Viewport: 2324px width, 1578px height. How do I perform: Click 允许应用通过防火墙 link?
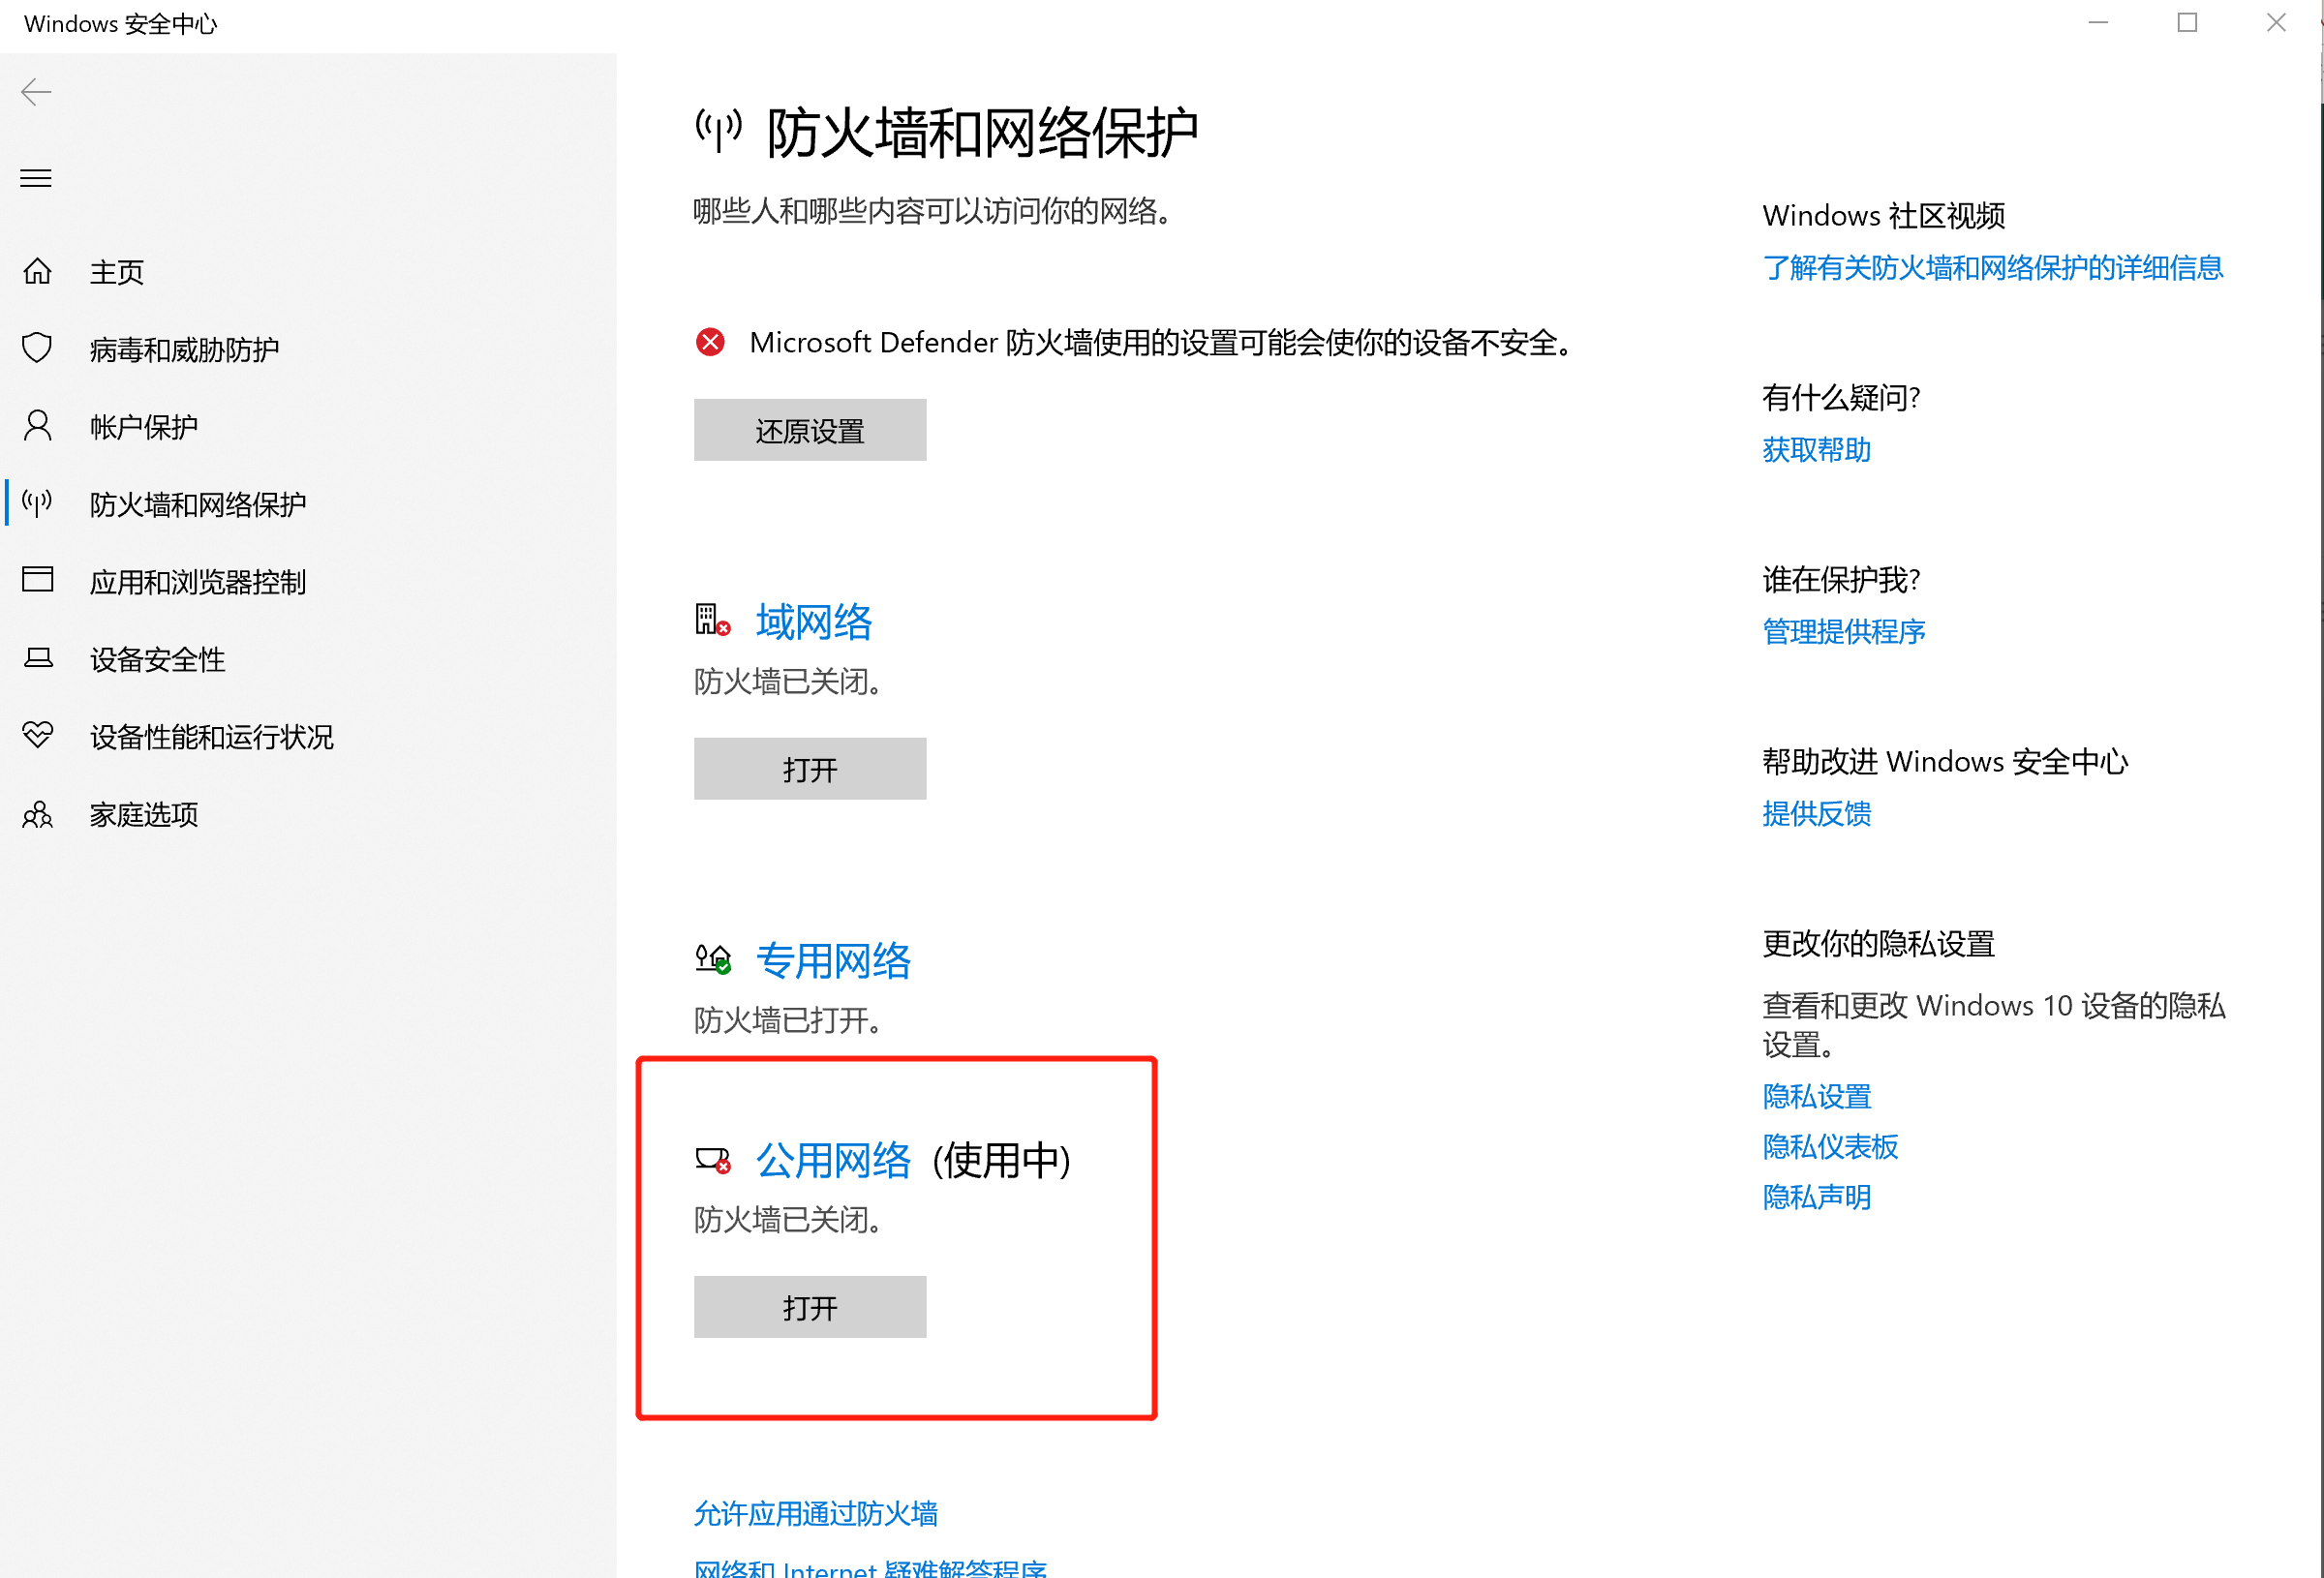(816, 1513)
